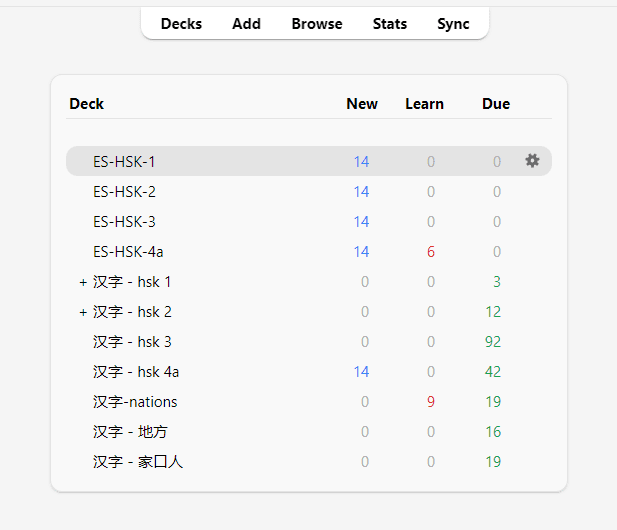Screen dimensions: 617x530
Task: Select the ES-HSK-1 deck
Action: tap(124, 161)
